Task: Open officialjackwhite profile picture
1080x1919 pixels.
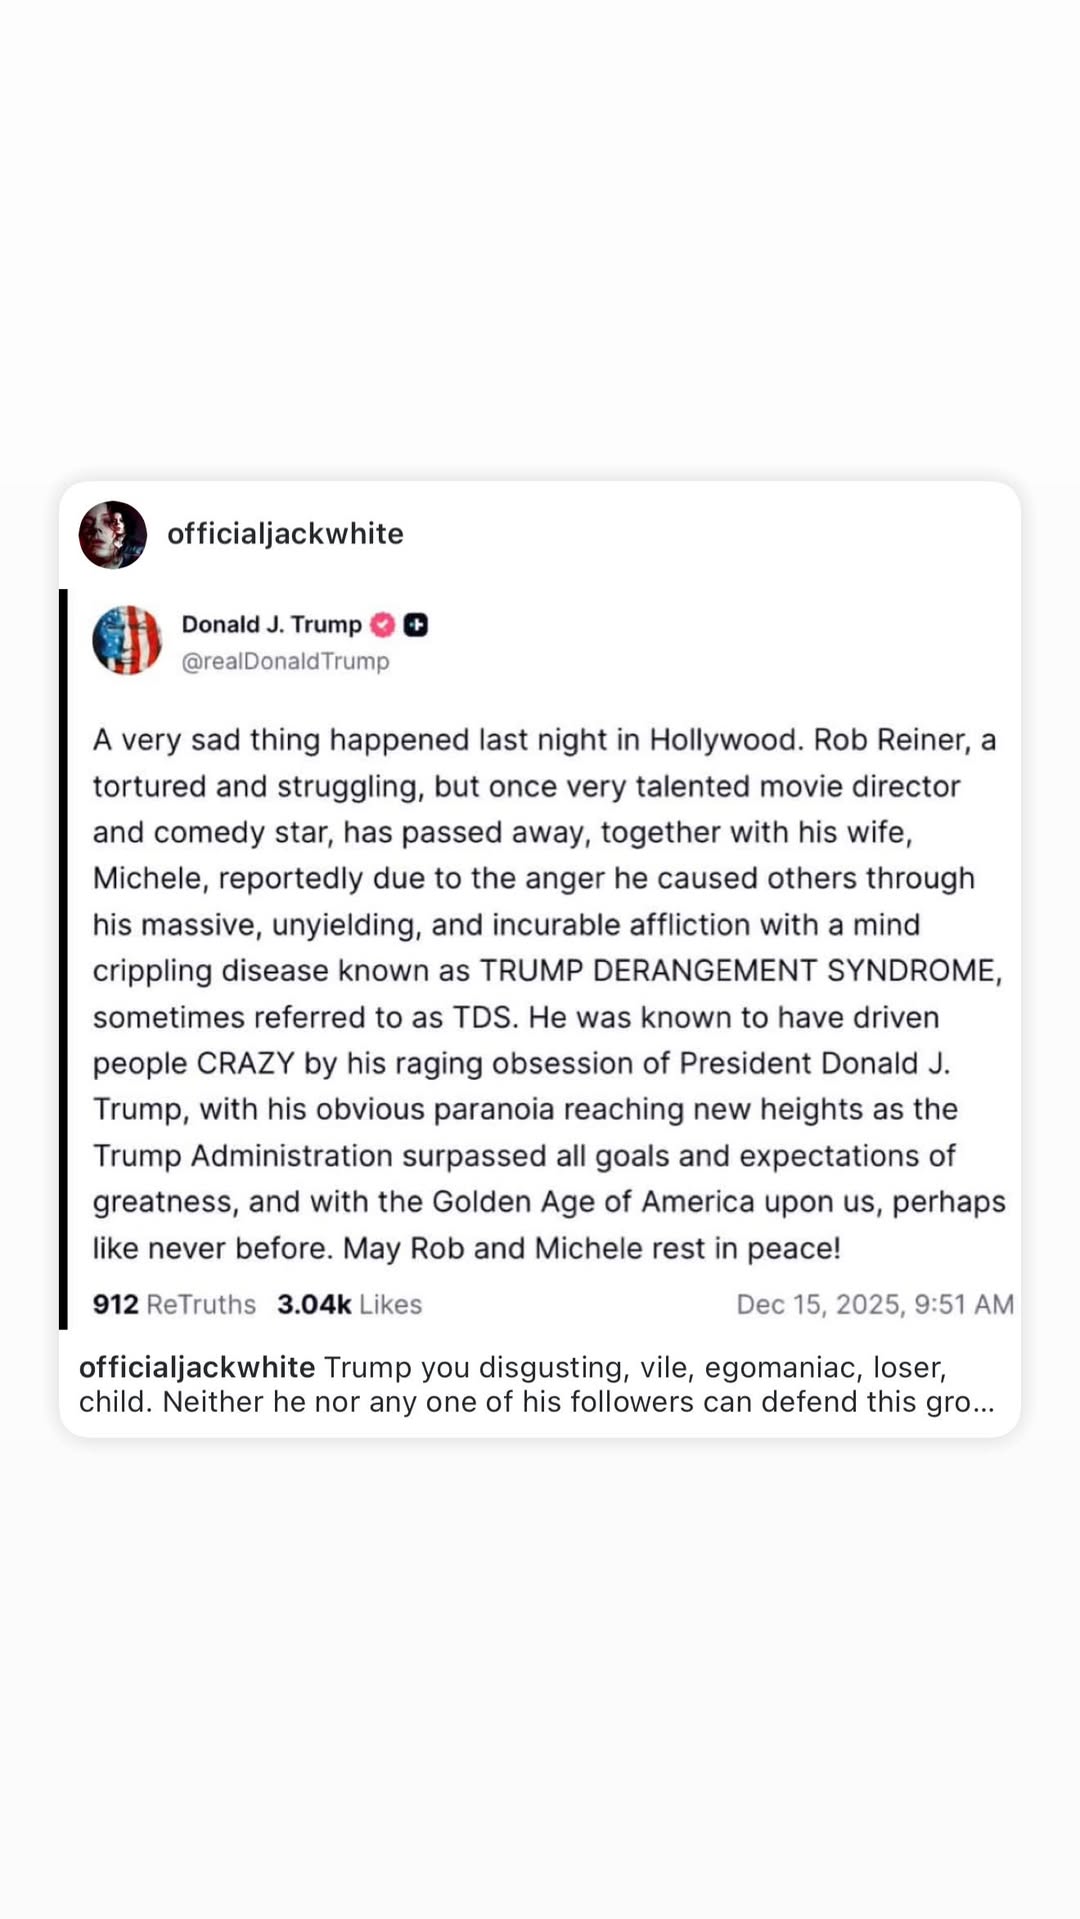Action: [x=113, y=535]
